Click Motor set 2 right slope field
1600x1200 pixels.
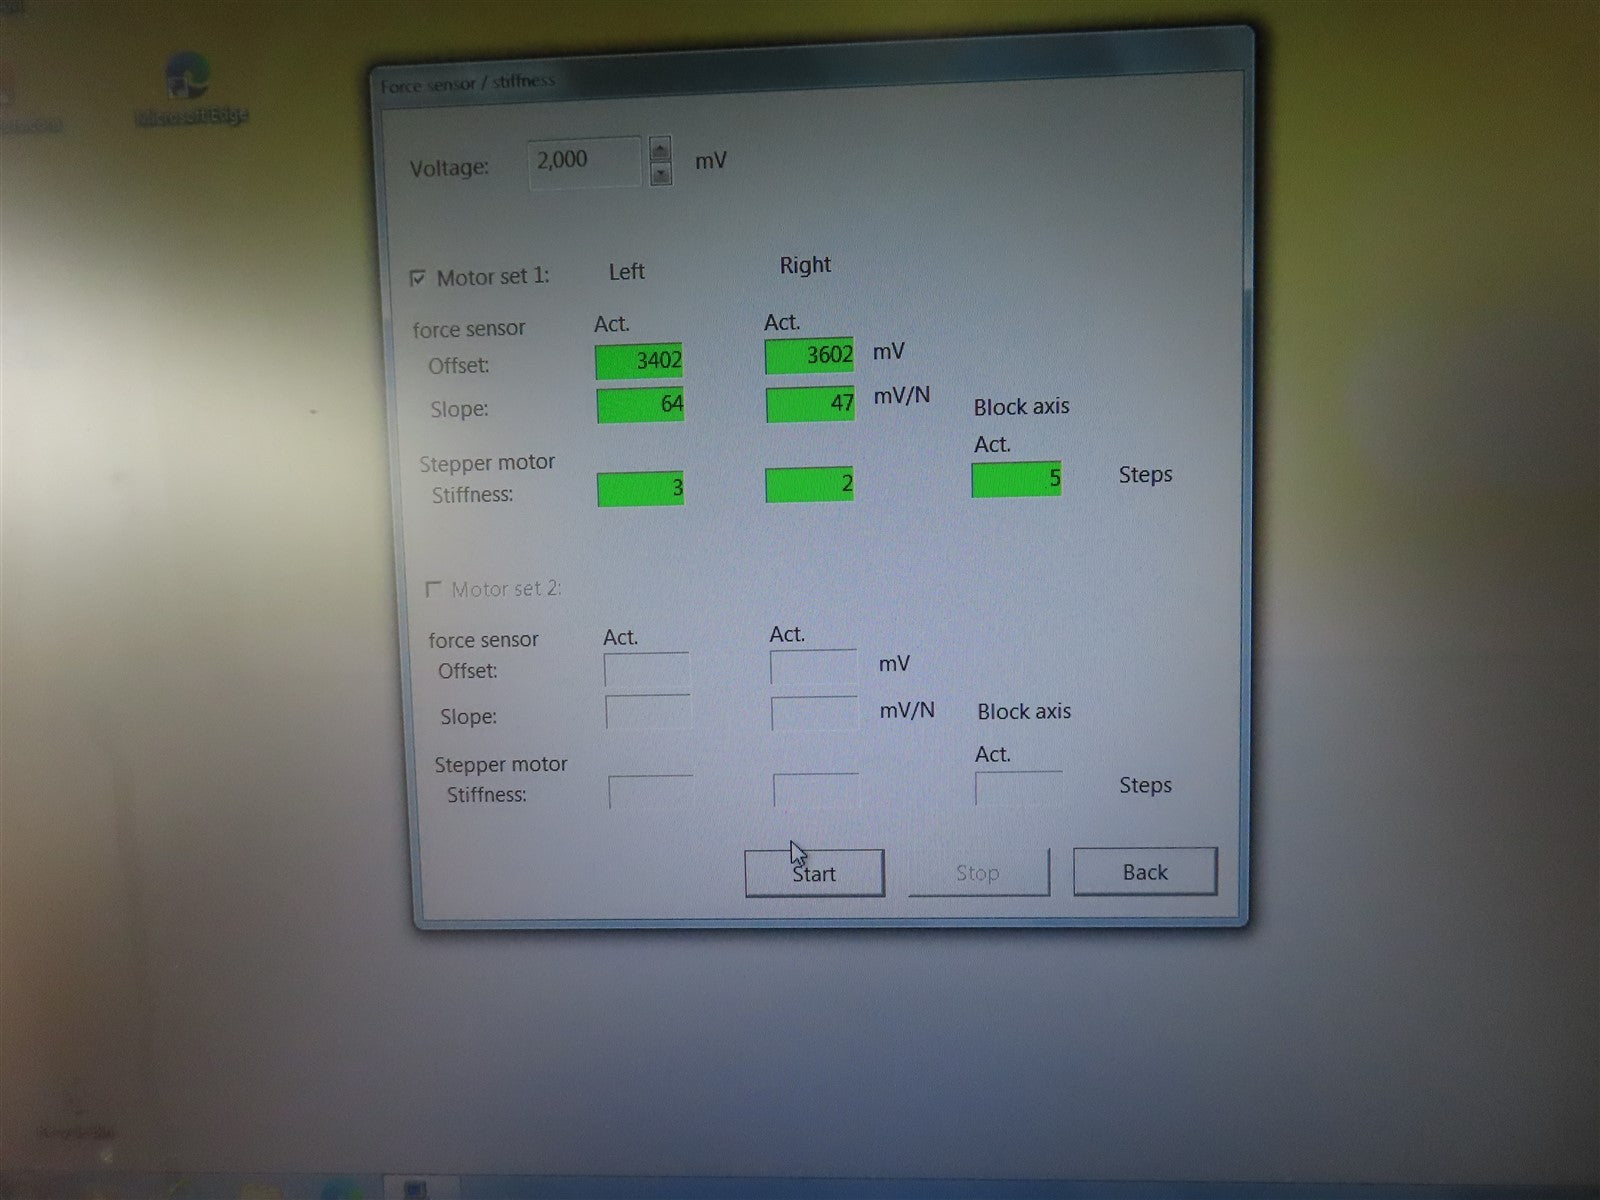tap(814, 714)
